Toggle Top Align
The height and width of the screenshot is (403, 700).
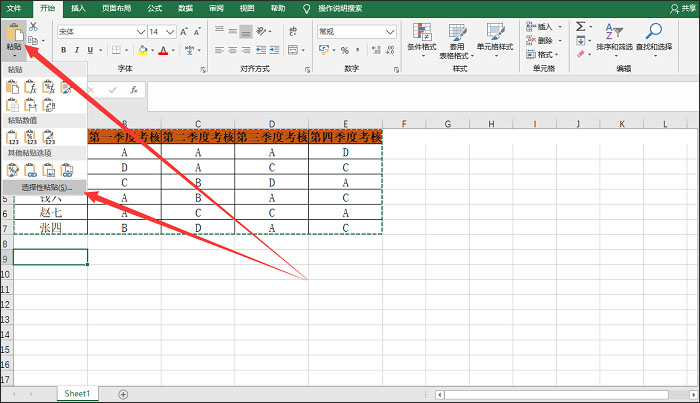[219, 31]
